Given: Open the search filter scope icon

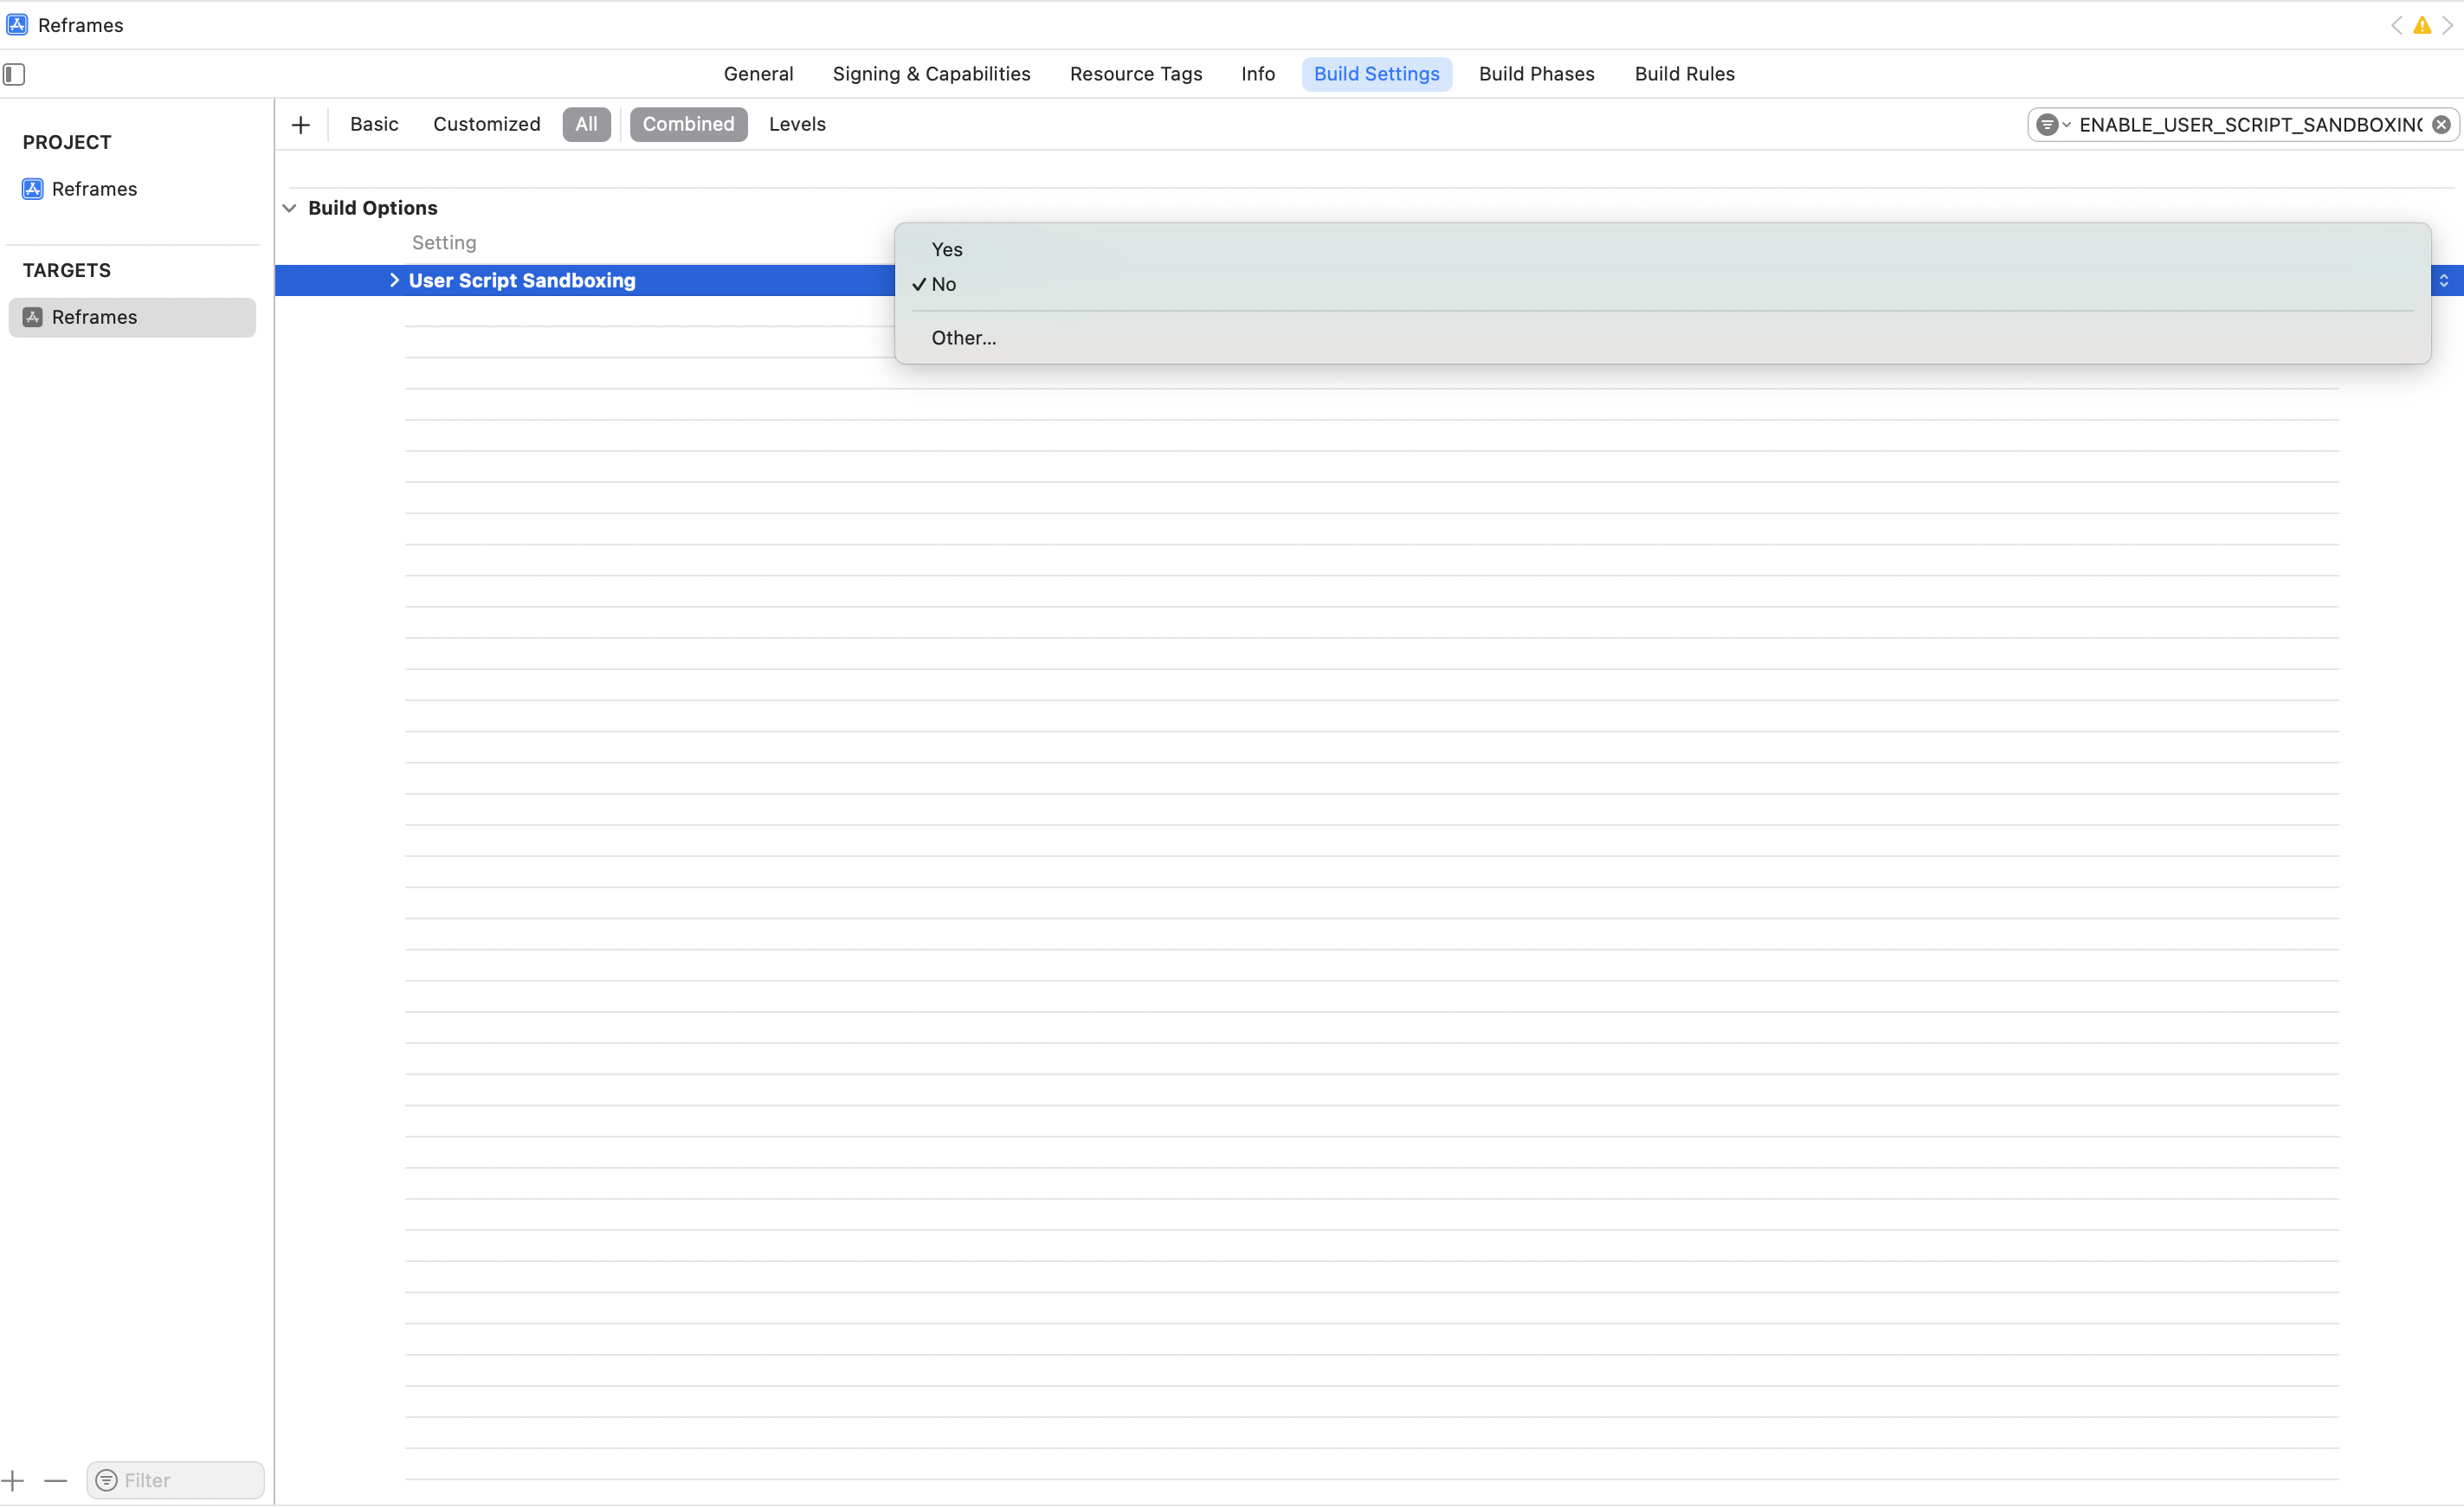Looking at the screenshot, I should (2050, 125).
